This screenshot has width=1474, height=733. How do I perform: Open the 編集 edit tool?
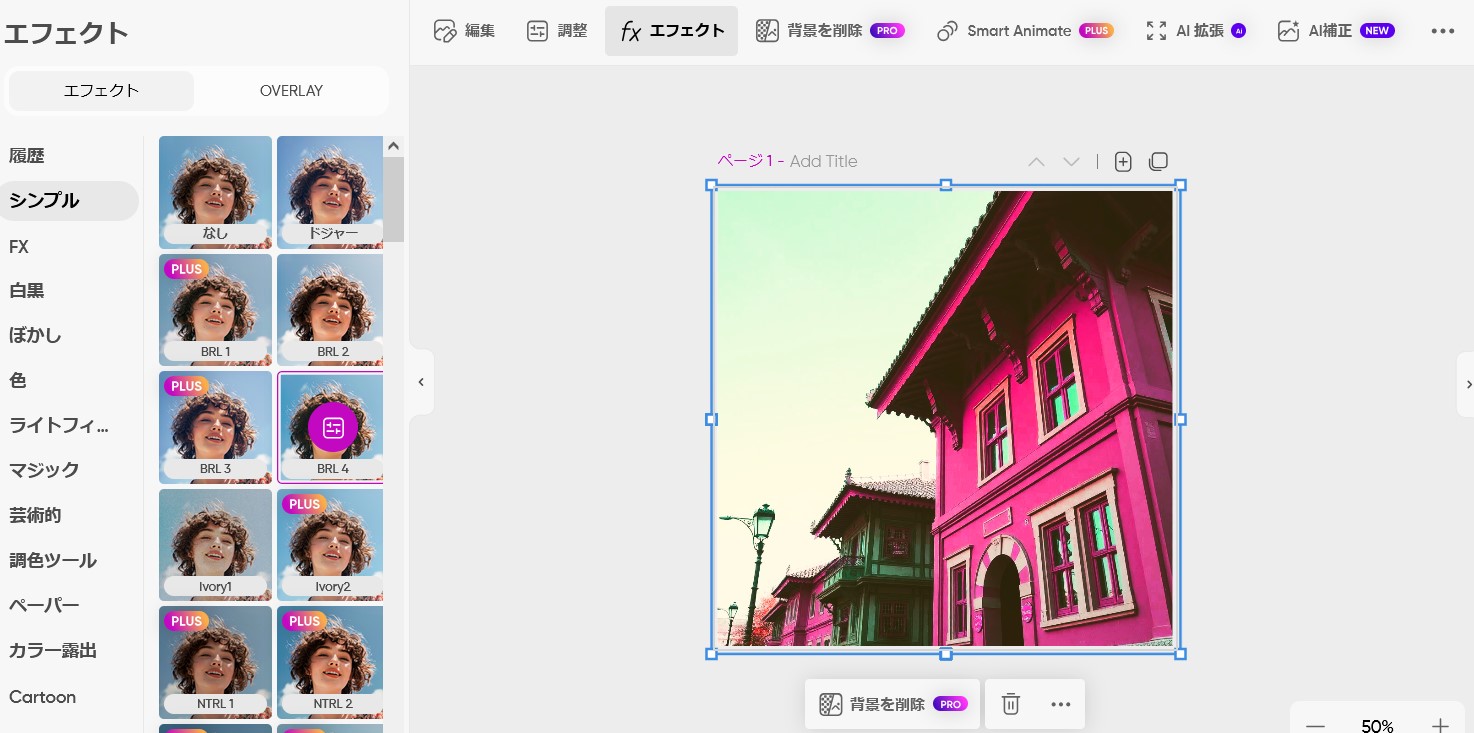click(x=464, y=31)
